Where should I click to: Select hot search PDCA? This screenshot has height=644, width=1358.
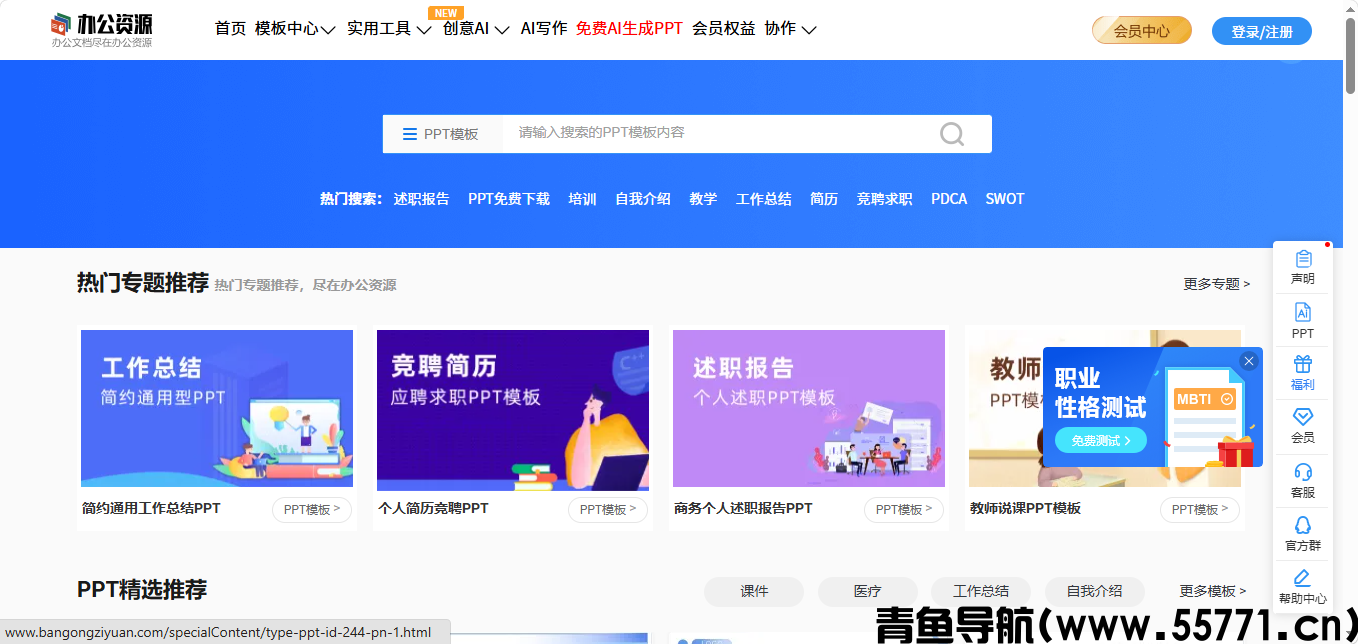[949, 199]
